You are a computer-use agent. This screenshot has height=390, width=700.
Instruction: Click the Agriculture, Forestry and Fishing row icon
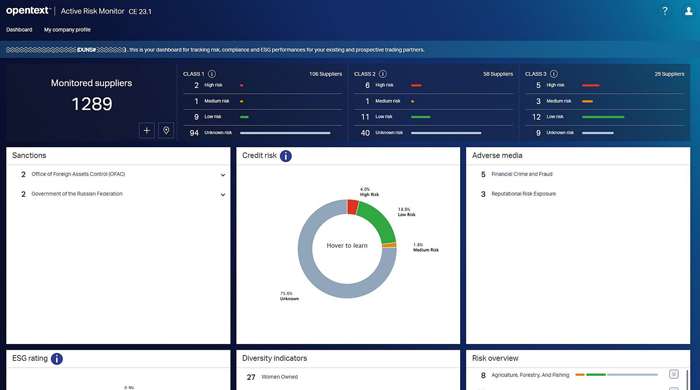(674, 374)
